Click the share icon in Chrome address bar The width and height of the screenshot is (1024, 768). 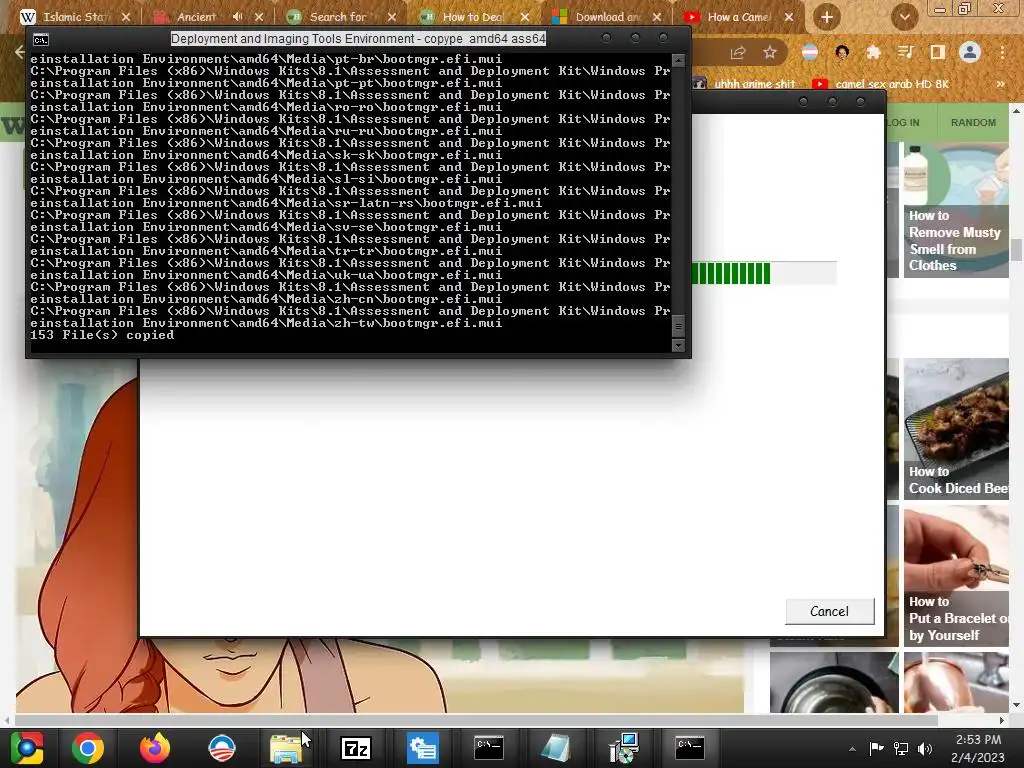pyautogui.click(x=738, y=52)
